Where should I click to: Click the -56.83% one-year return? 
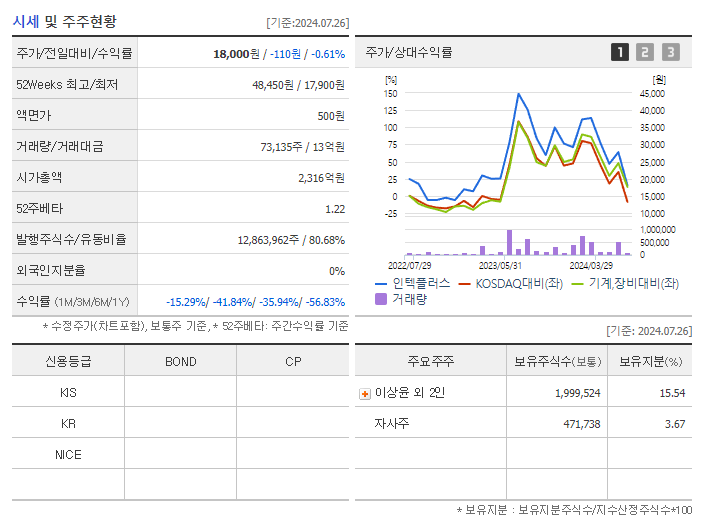[325, 302]
